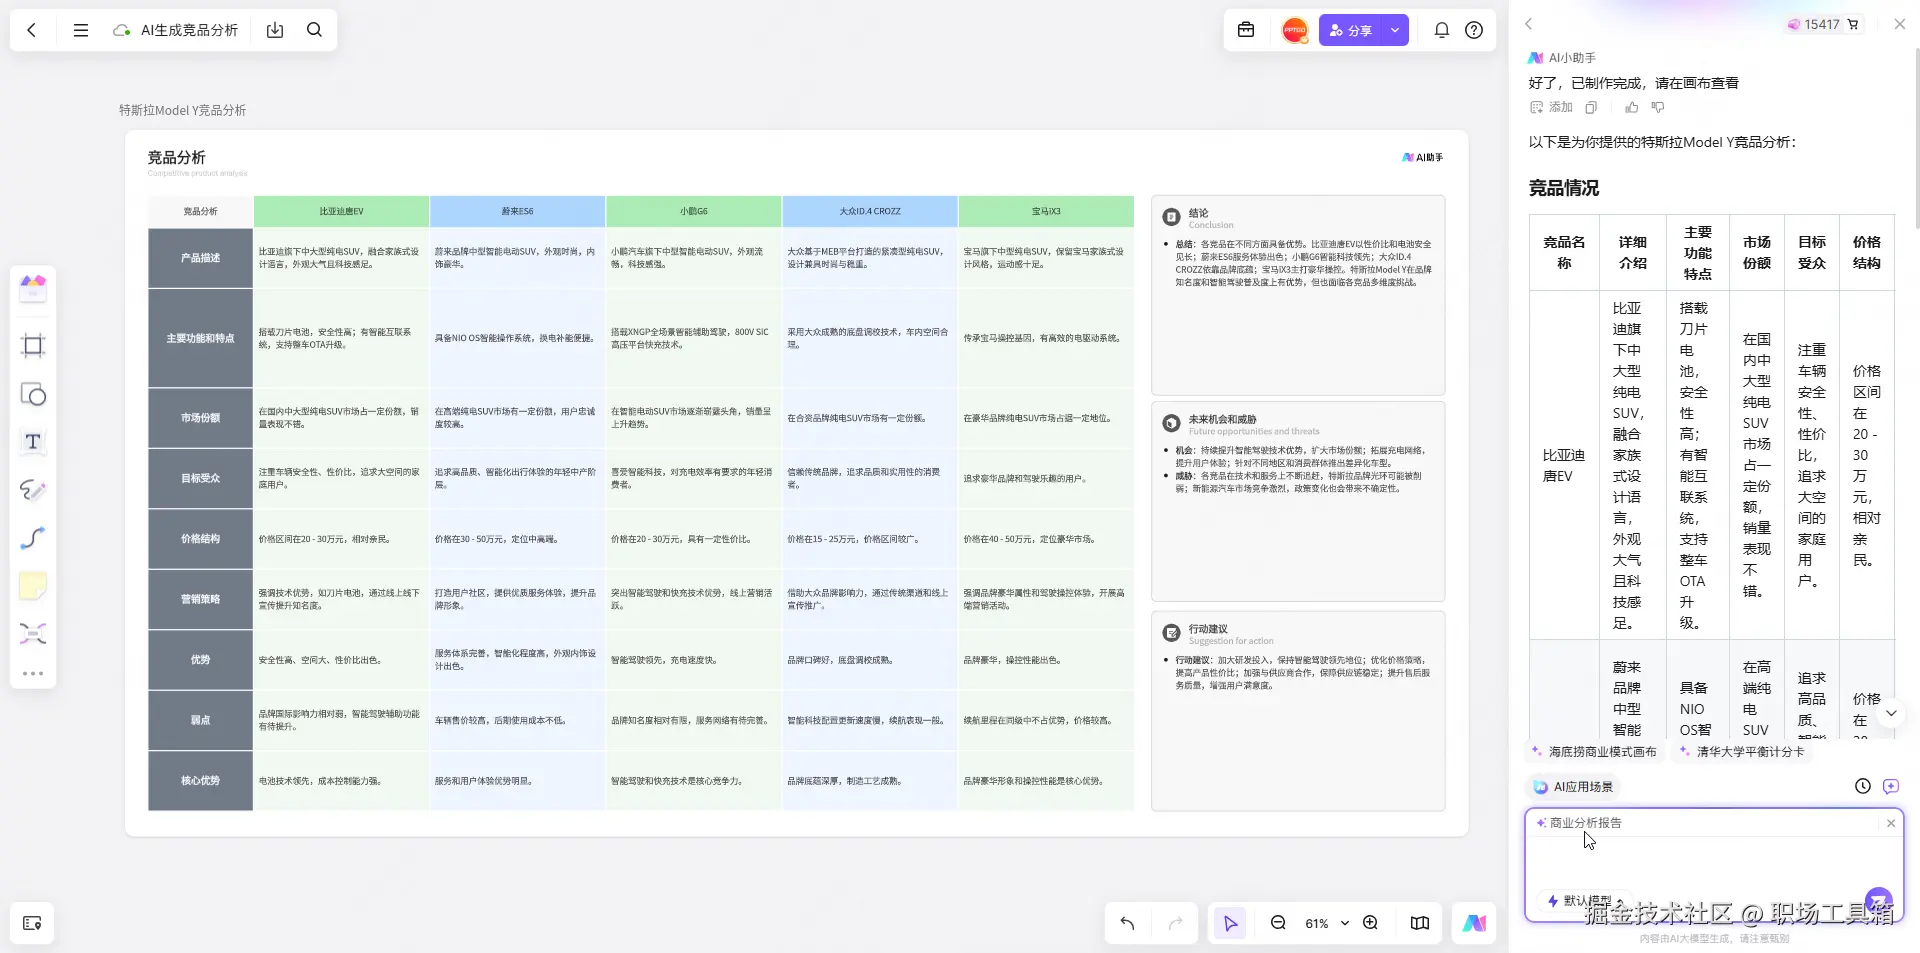Undo the last action
Screen dimensions: 1920x953
coord(1127,923)
